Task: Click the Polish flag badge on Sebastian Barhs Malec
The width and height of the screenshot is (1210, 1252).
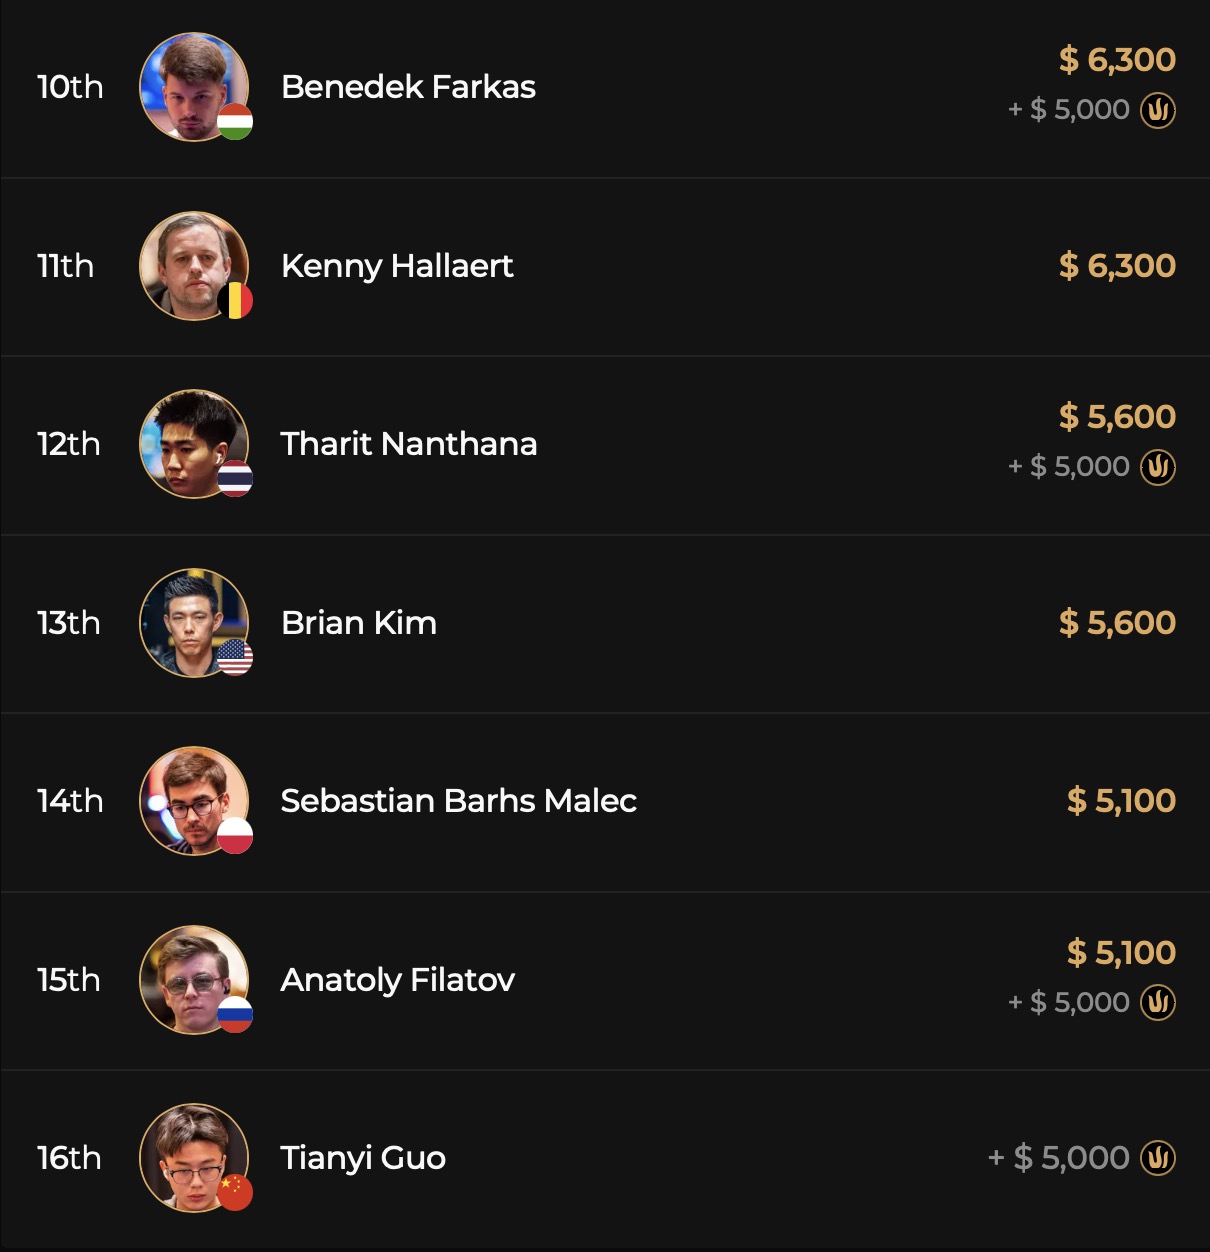Action: tap(235, 836)
